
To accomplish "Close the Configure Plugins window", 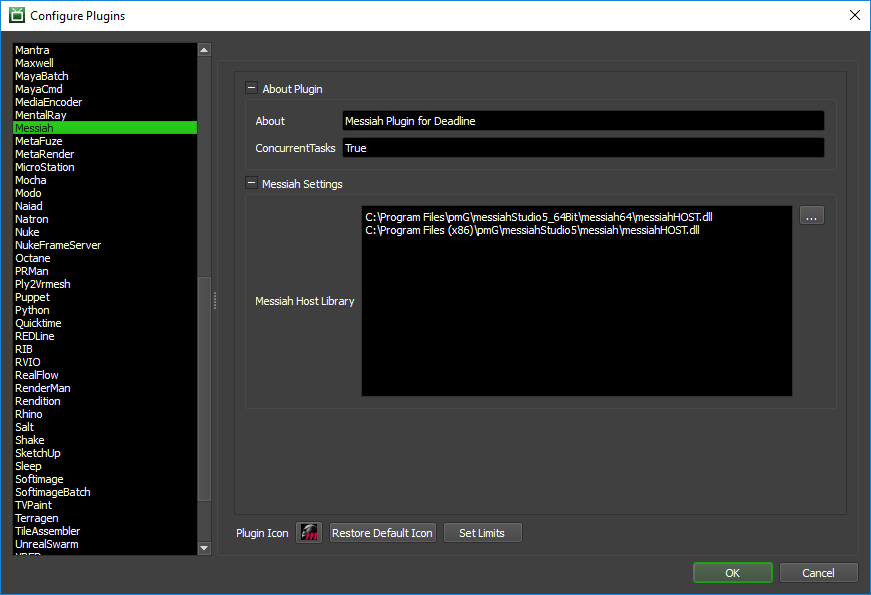I will click(x=855, y=16).
